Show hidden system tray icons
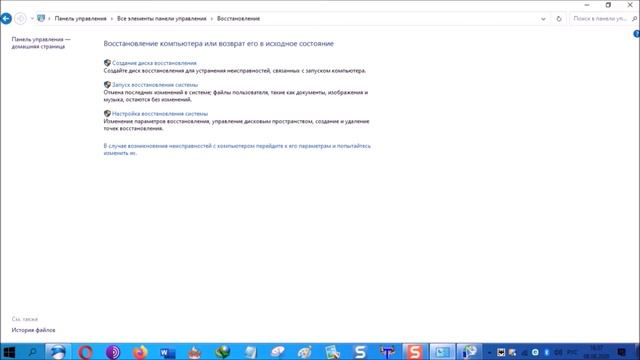Viewport: 640px width, 360px height. (489, 352)
